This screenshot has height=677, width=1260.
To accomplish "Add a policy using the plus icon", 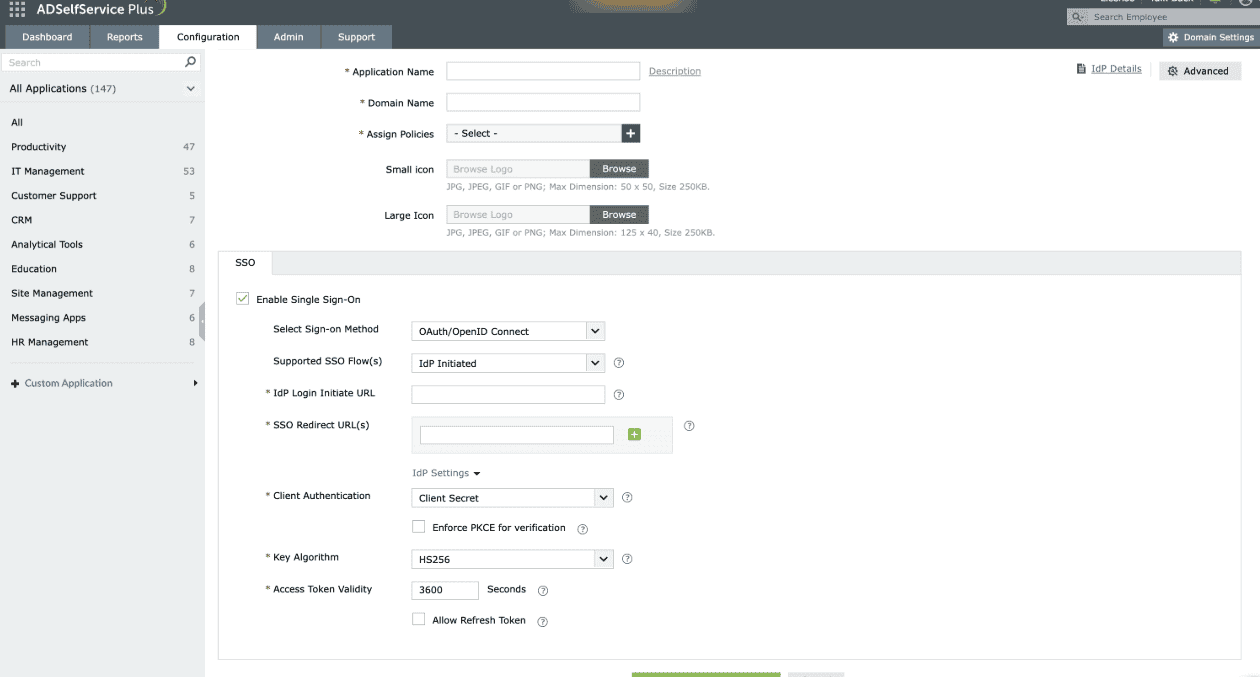I will 631,132.
